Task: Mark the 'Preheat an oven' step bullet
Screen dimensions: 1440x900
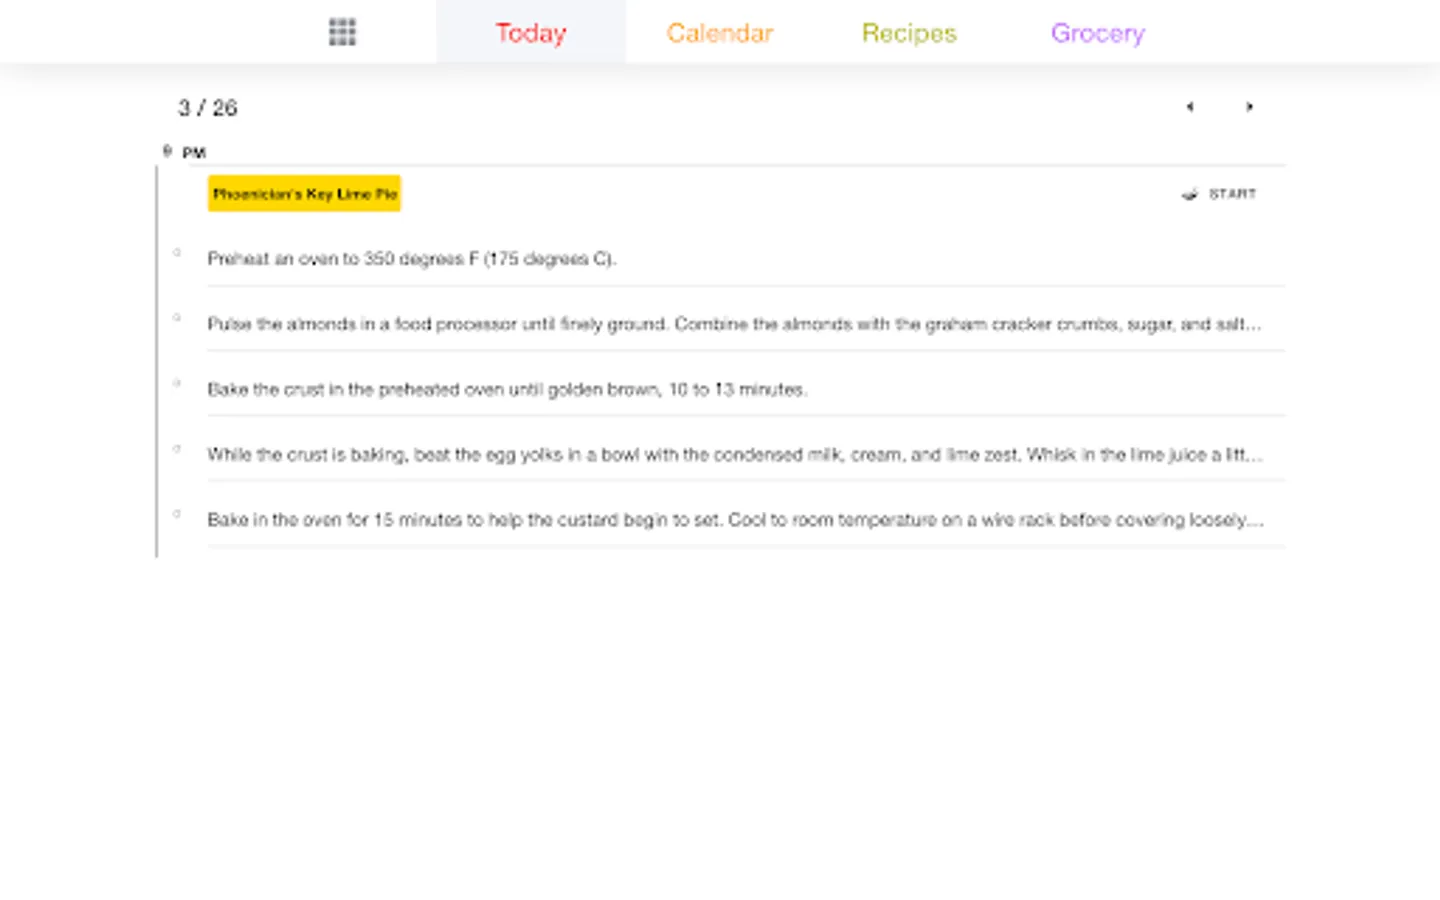Action: point(177,253)
